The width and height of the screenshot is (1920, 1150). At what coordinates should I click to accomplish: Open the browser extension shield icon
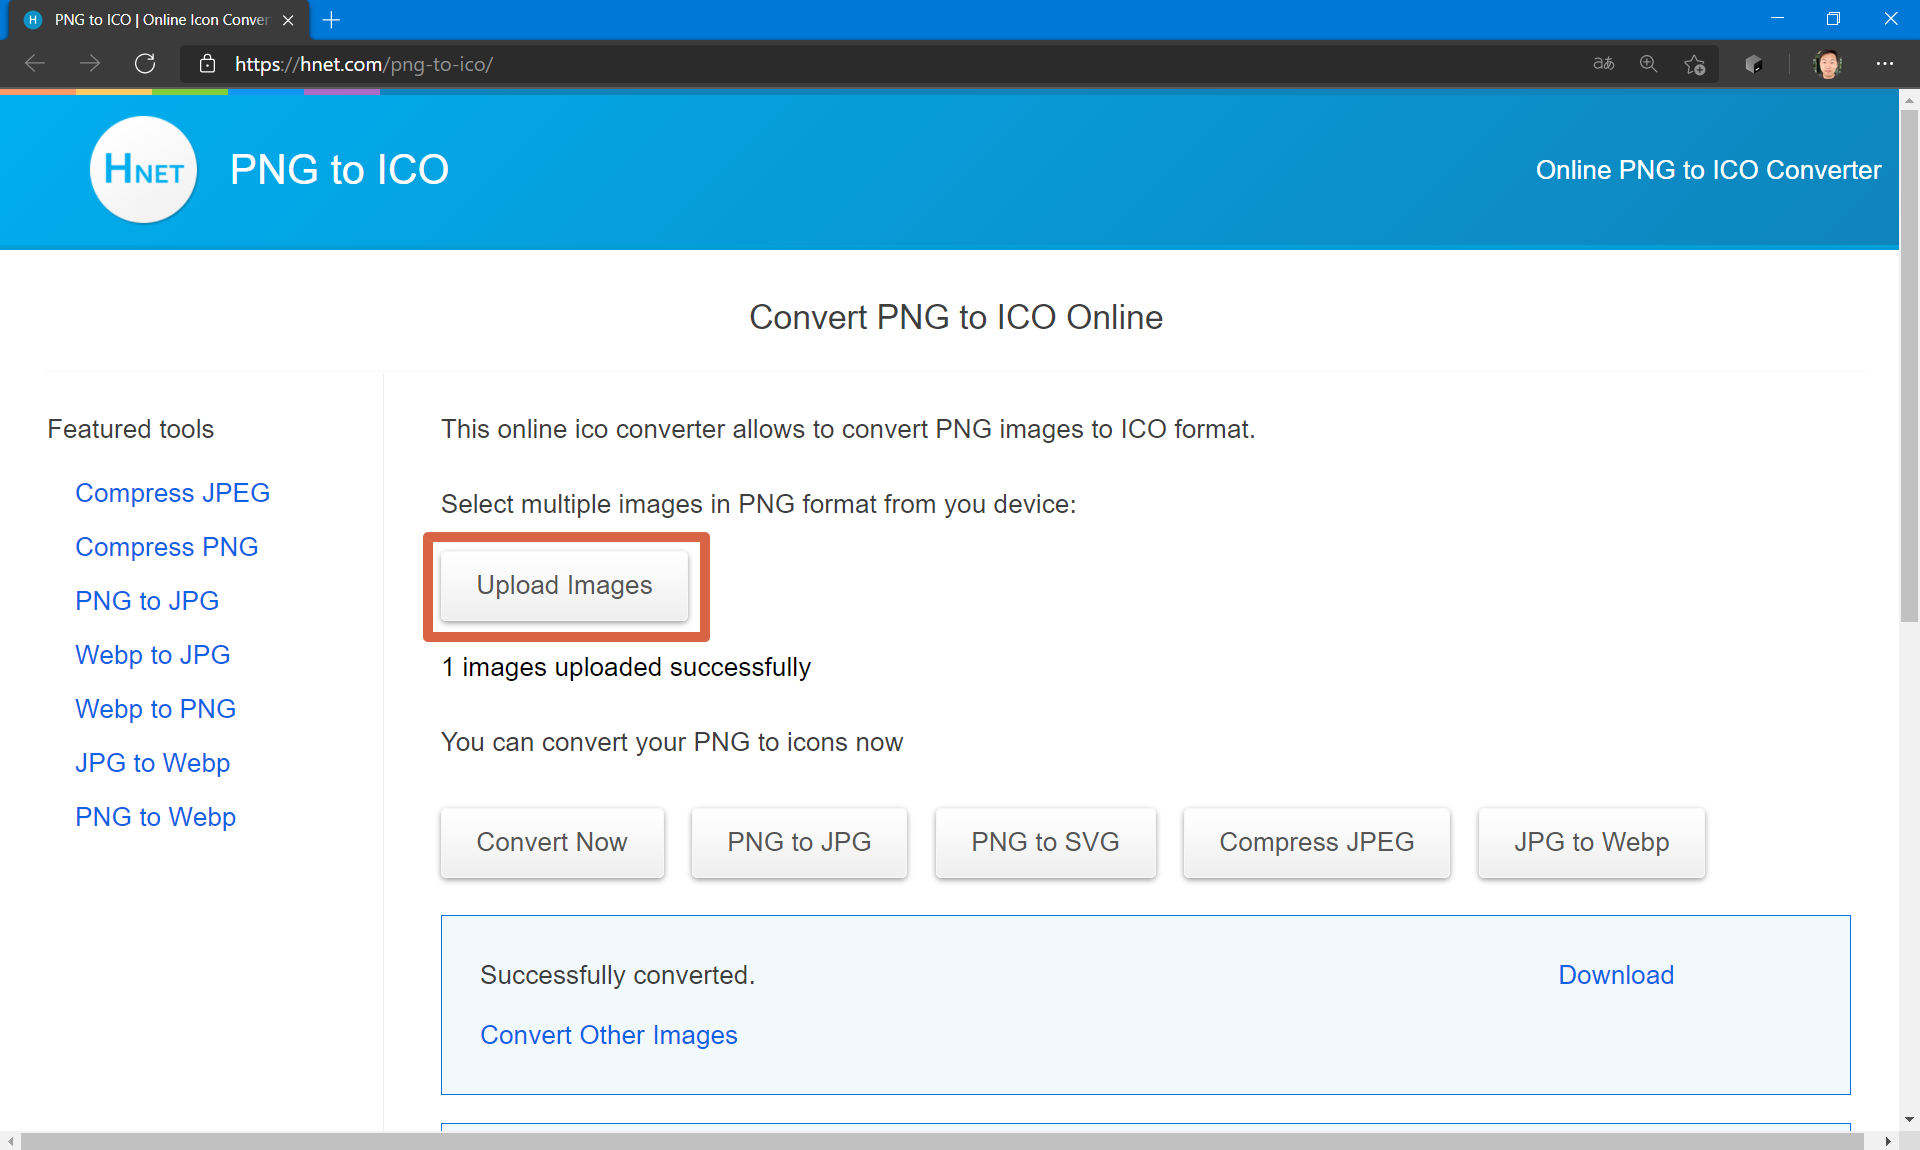pos(1753,64)
